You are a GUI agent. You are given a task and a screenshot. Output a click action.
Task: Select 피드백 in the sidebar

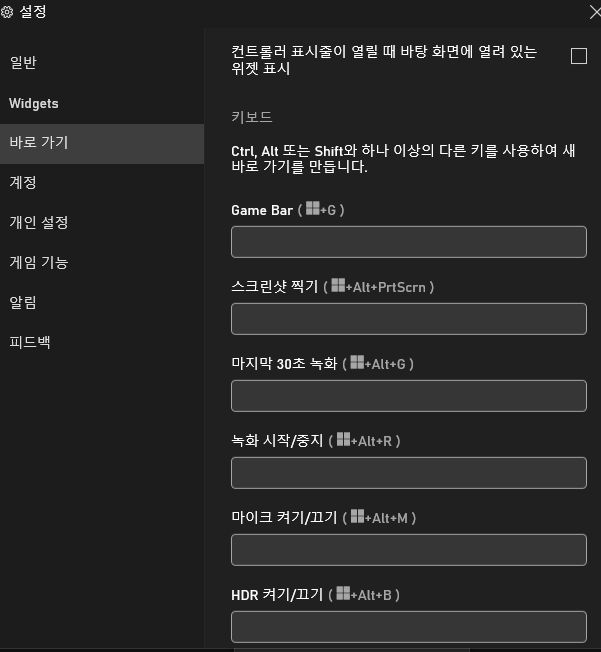(x=30, y=342)
